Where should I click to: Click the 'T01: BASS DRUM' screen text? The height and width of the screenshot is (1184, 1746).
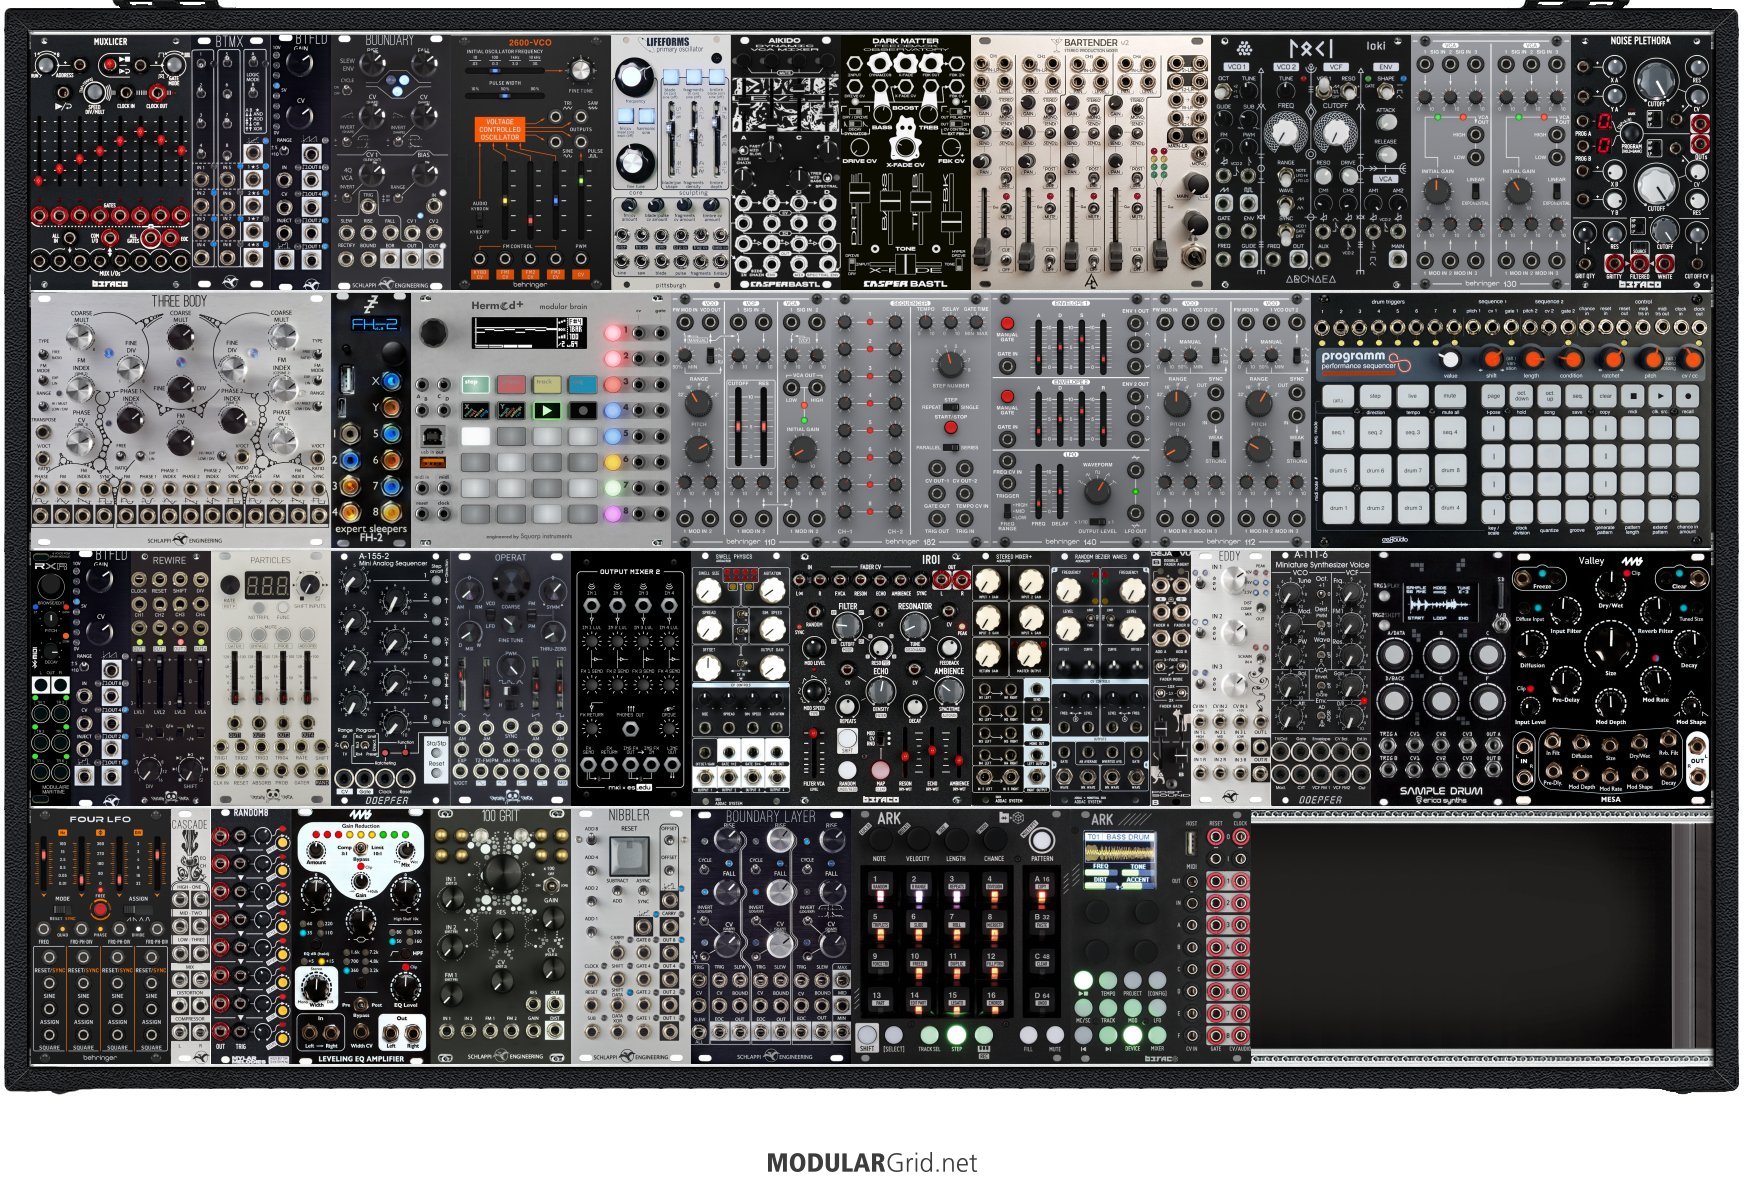[x=1118, y=836]
